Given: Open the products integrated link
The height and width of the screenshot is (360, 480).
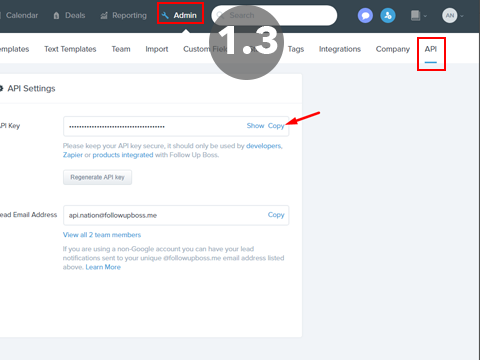Looking at the screenshot, I should tap(123, 155).
